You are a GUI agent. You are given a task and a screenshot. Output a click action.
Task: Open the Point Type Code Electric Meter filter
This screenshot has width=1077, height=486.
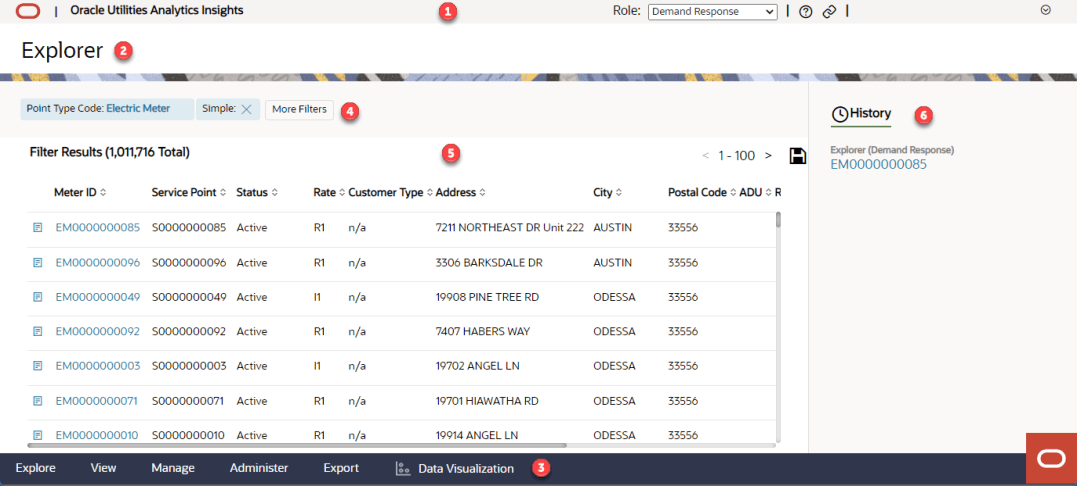tap(106, 109)
